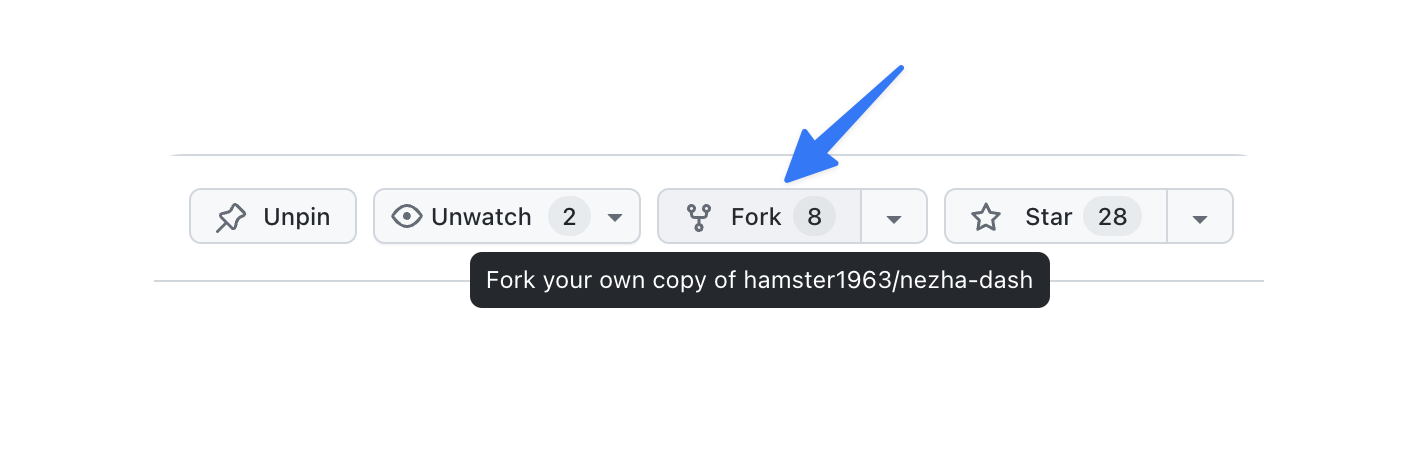Viewport: 1418px width, 476px height.
Task: Click the star outline icon
Action: [986, 217]
